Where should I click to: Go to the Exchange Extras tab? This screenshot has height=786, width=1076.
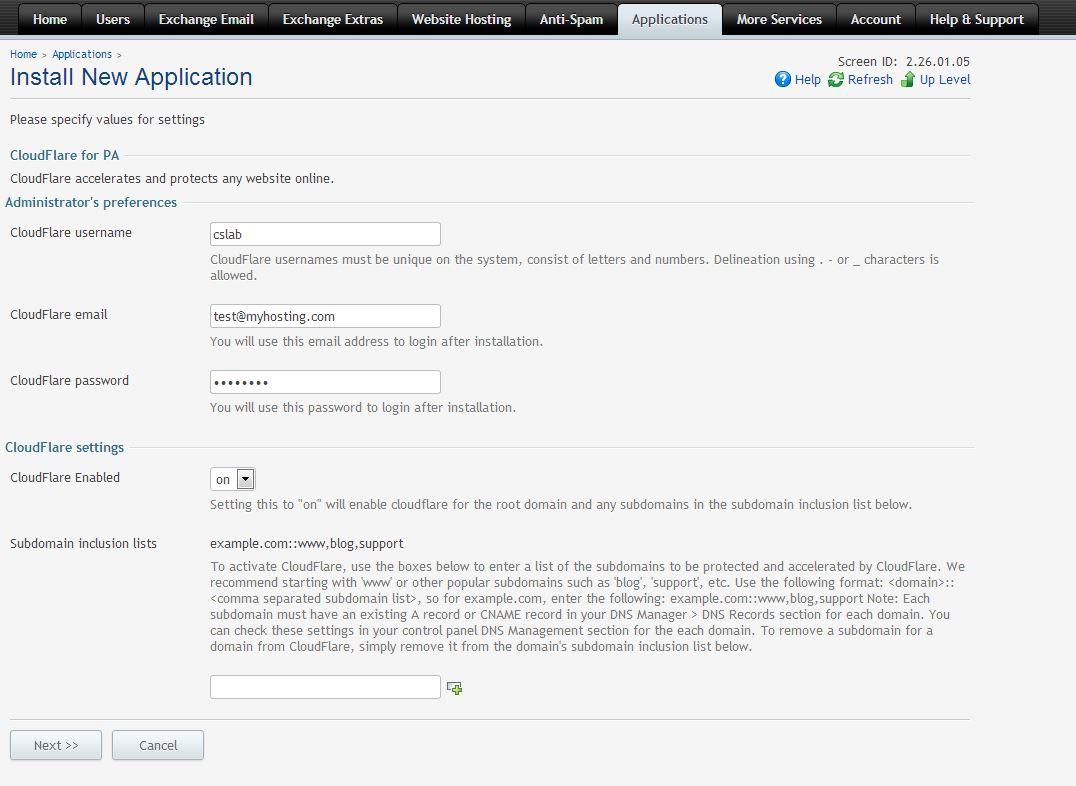(x=332, y=19)
